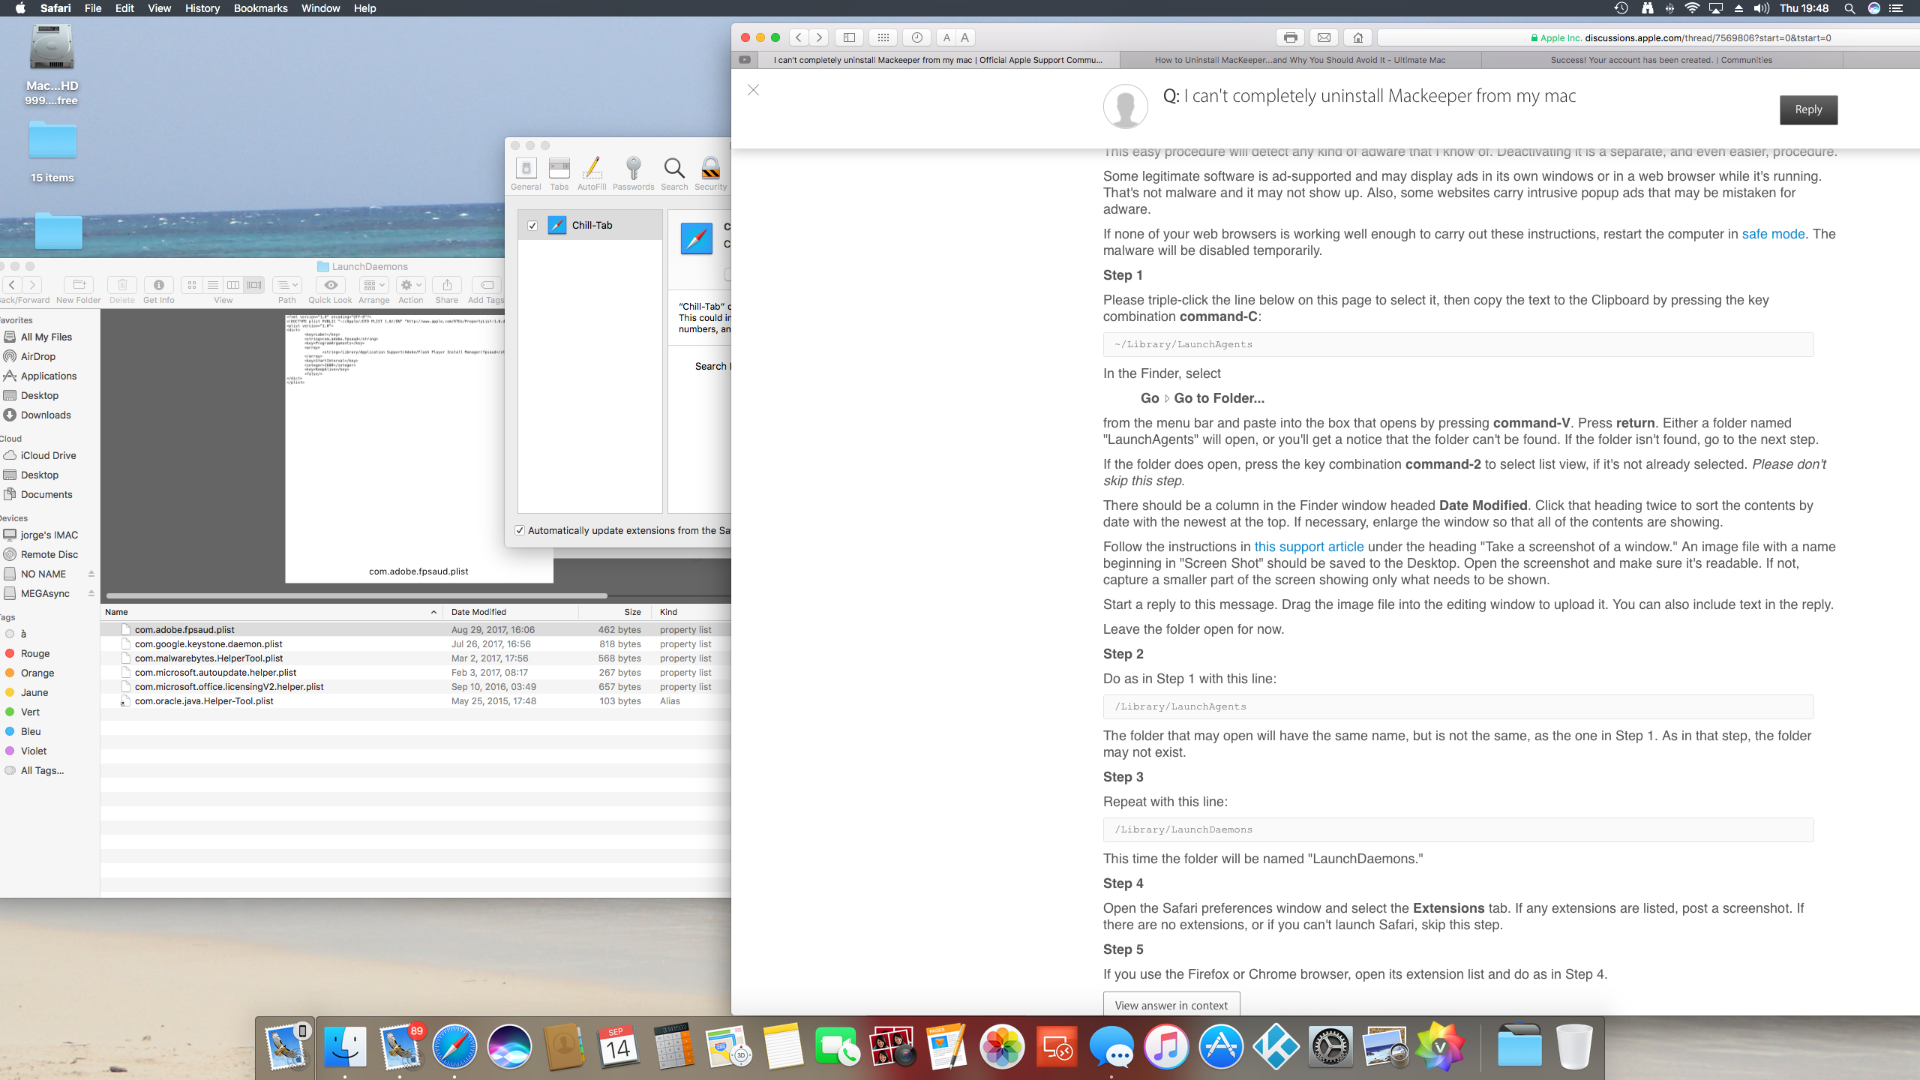Select com.malwarebytes.HelperTool.plist file row
1920x1080 pixels.
tap(209, 659)
